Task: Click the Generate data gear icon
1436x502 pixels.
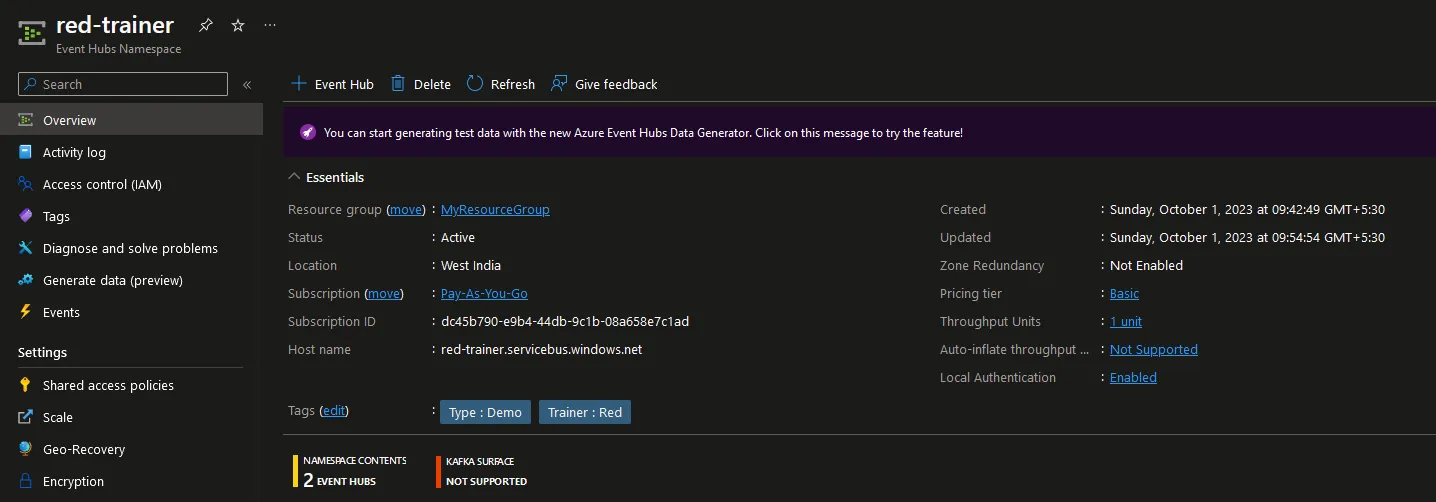Action: pyautogui.click(x=25, y=280)
